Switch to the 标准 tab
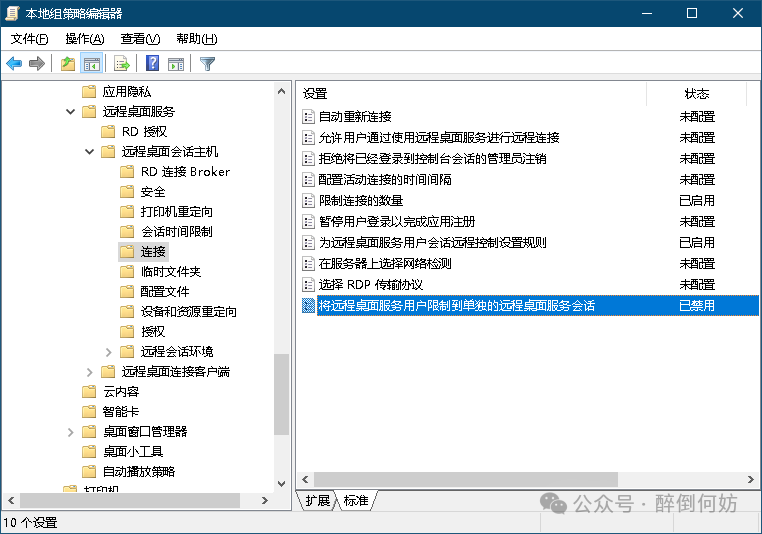 [356, 500]
